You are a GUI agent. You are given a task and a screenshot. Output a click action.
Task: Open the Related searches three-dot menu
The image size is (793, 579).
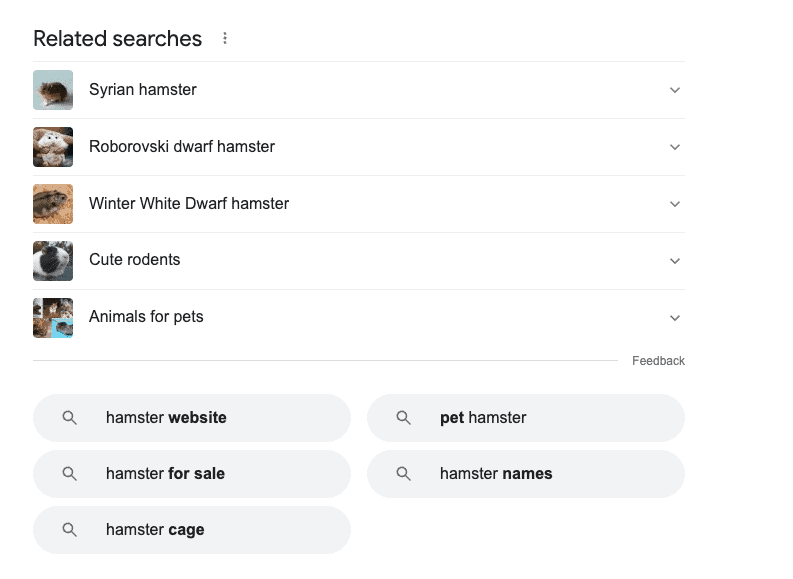coord(225,38)
